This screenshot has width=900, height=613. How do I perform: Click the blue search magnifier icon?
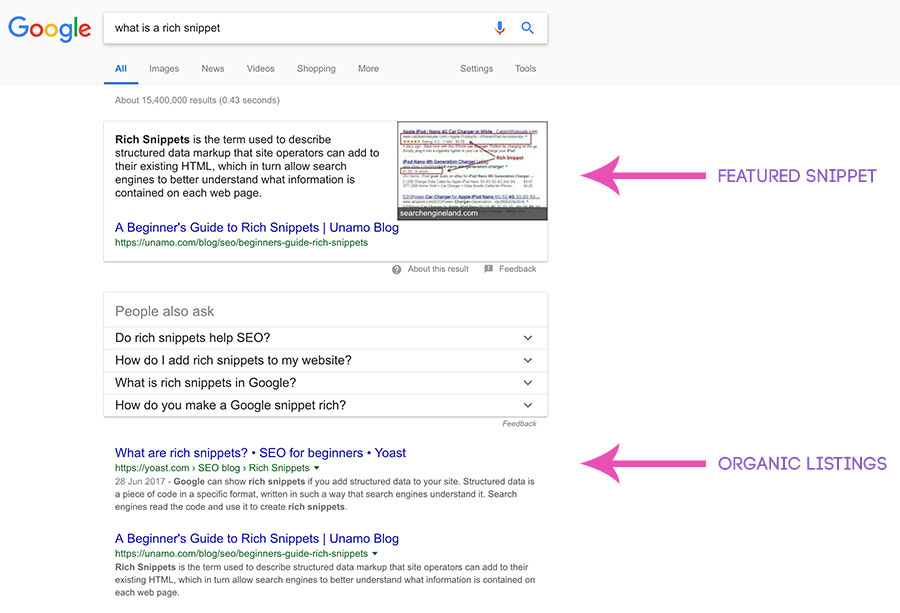pyautogui.click(x=527, y=28)
